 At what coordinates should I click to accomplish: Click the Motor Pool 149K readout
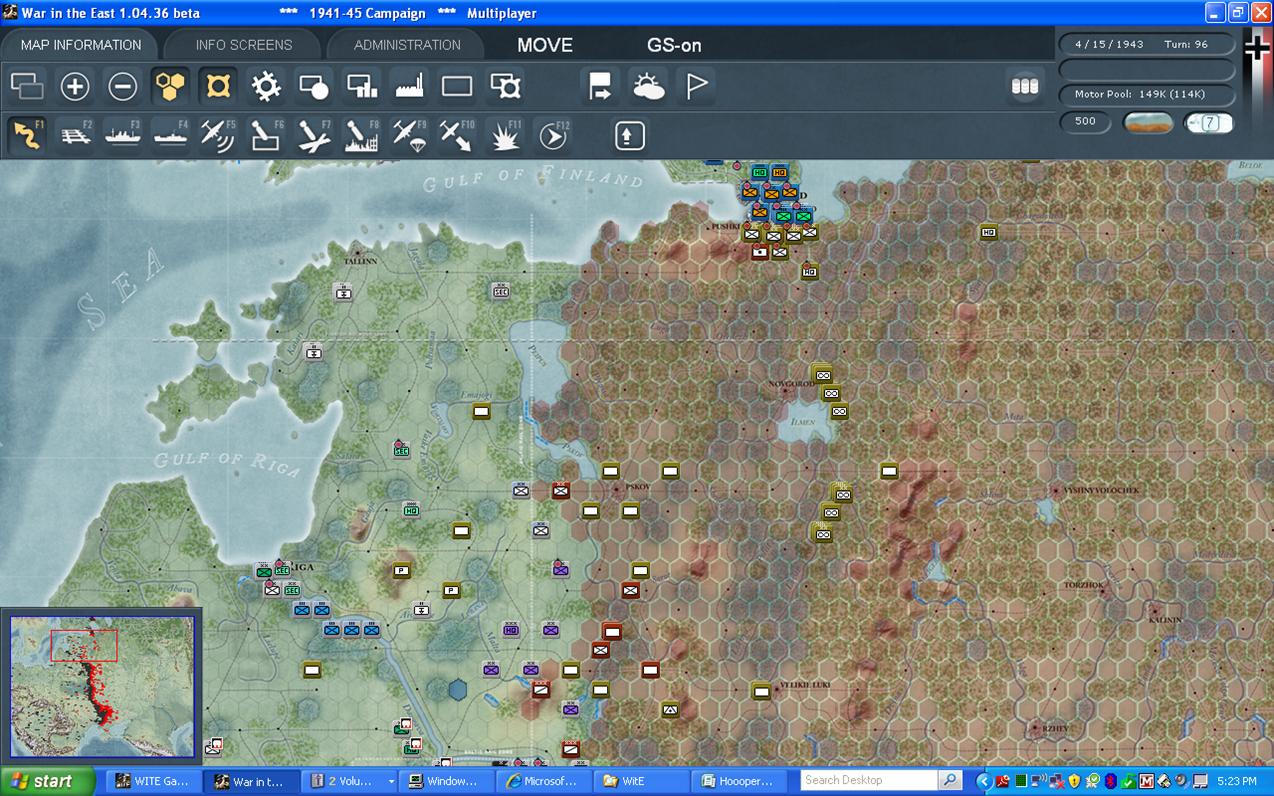click(x=1146, y=94)
